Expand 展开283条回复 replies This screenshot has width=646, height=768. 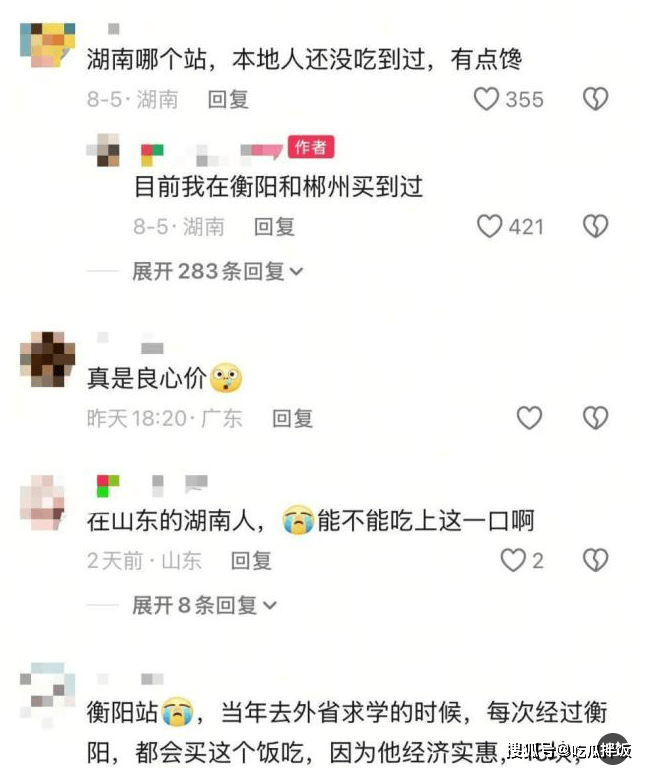(x=217, y=271)
